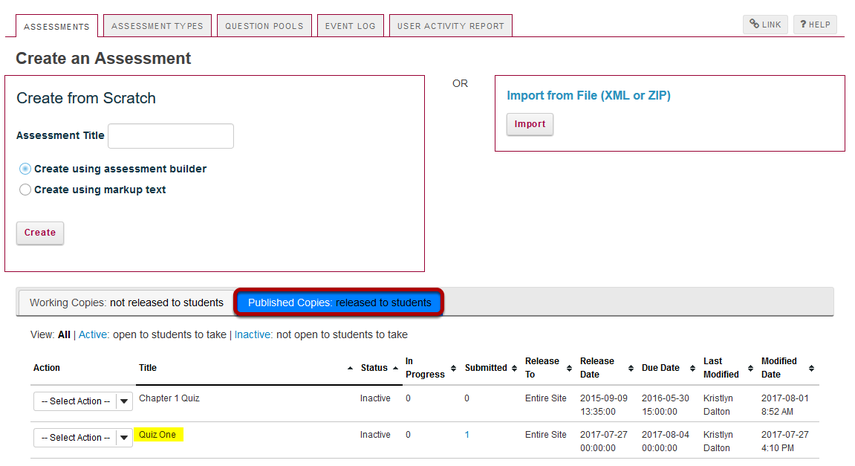Sort by Last Modified column arrows
The height and width of the screenshot is (466, 855).
click(750, 368)
